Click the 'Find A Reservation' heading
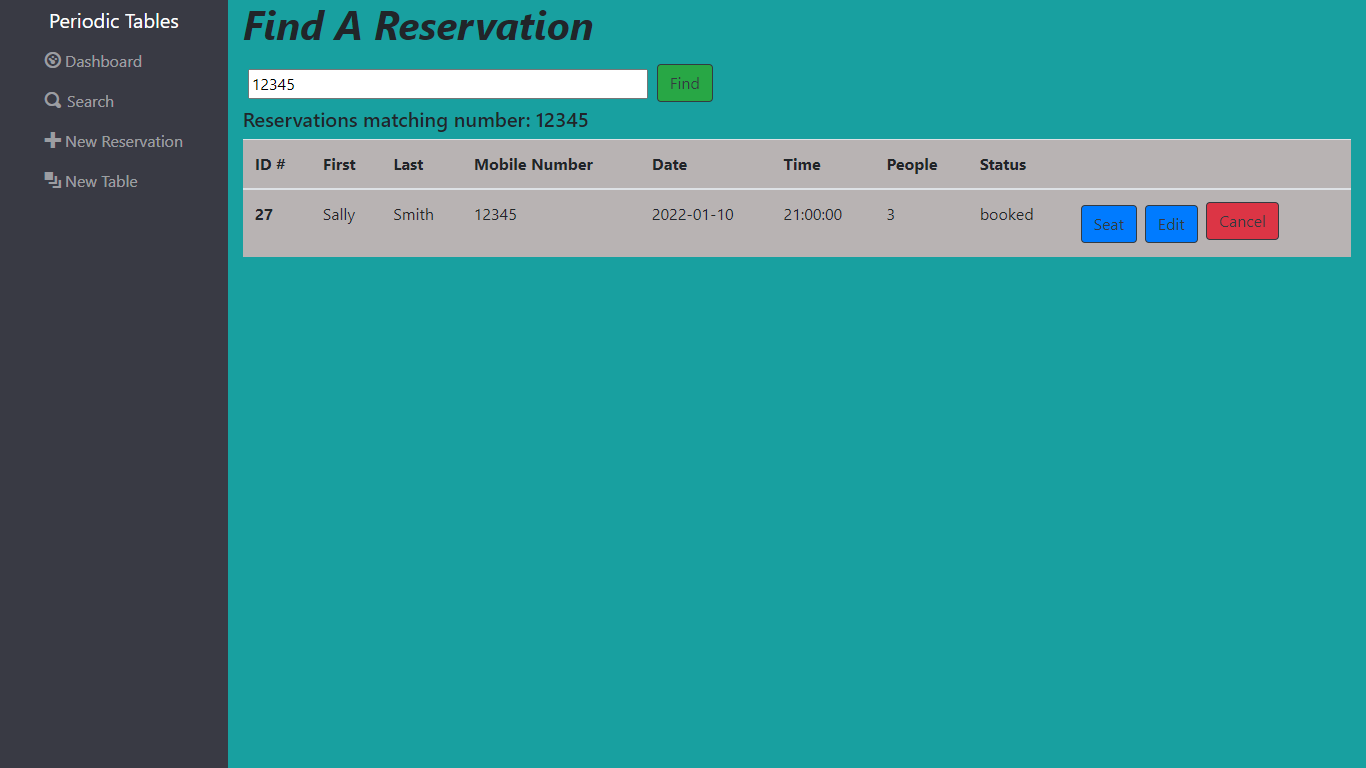 [418, 26]
